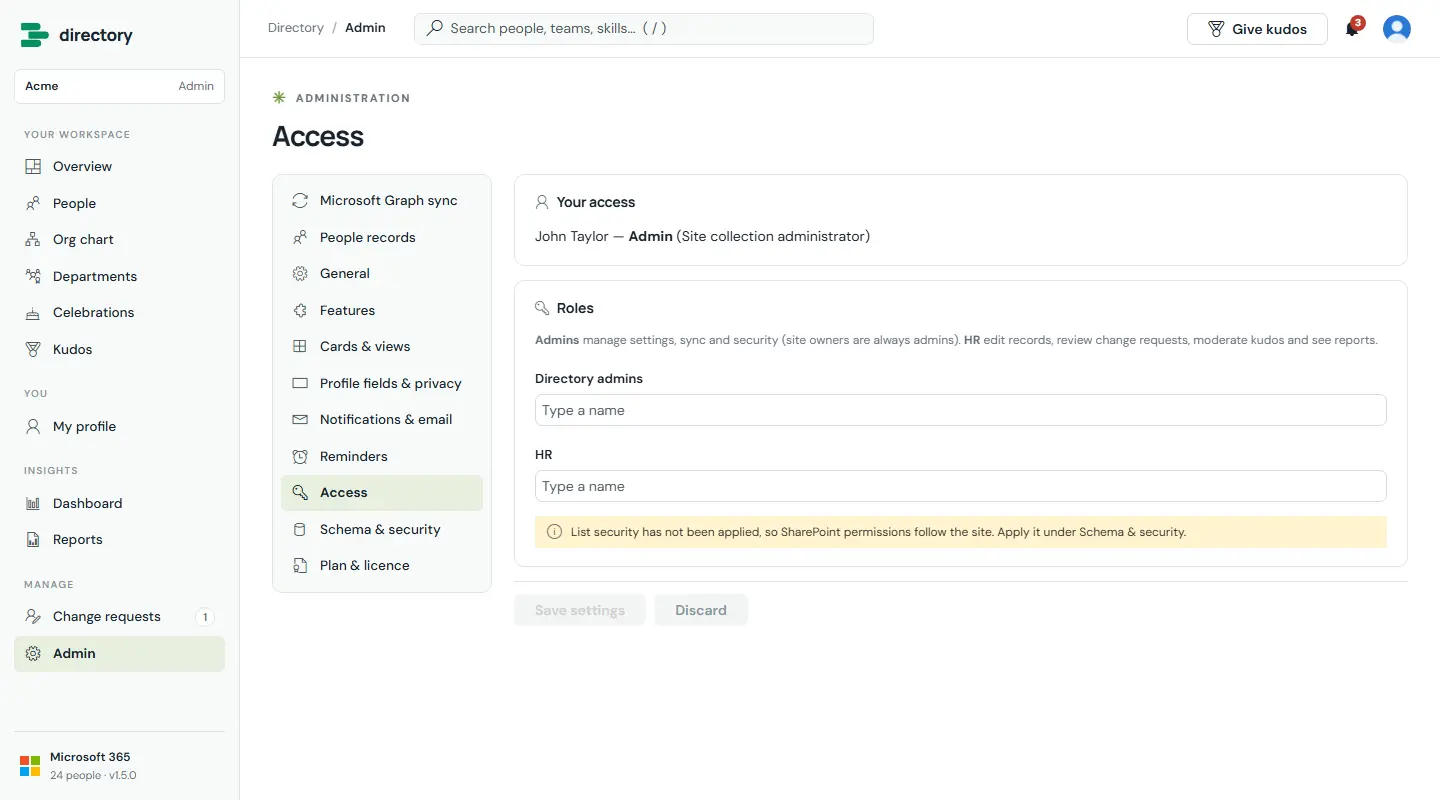
Task: Click the Reports document icon
Action: point(33,539)
